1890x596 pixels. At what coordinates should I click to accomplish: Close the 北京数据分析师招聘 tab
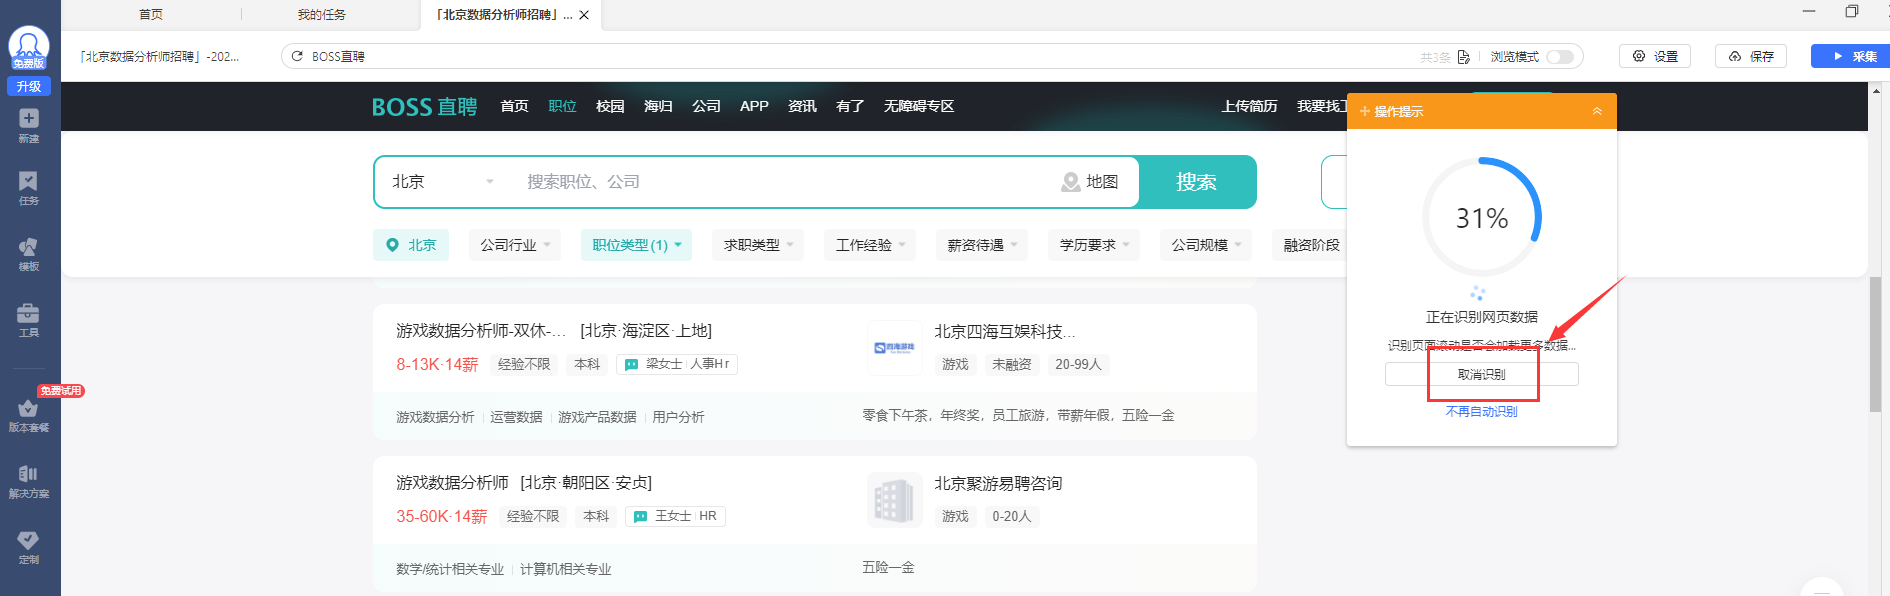[x=584, y=15]
